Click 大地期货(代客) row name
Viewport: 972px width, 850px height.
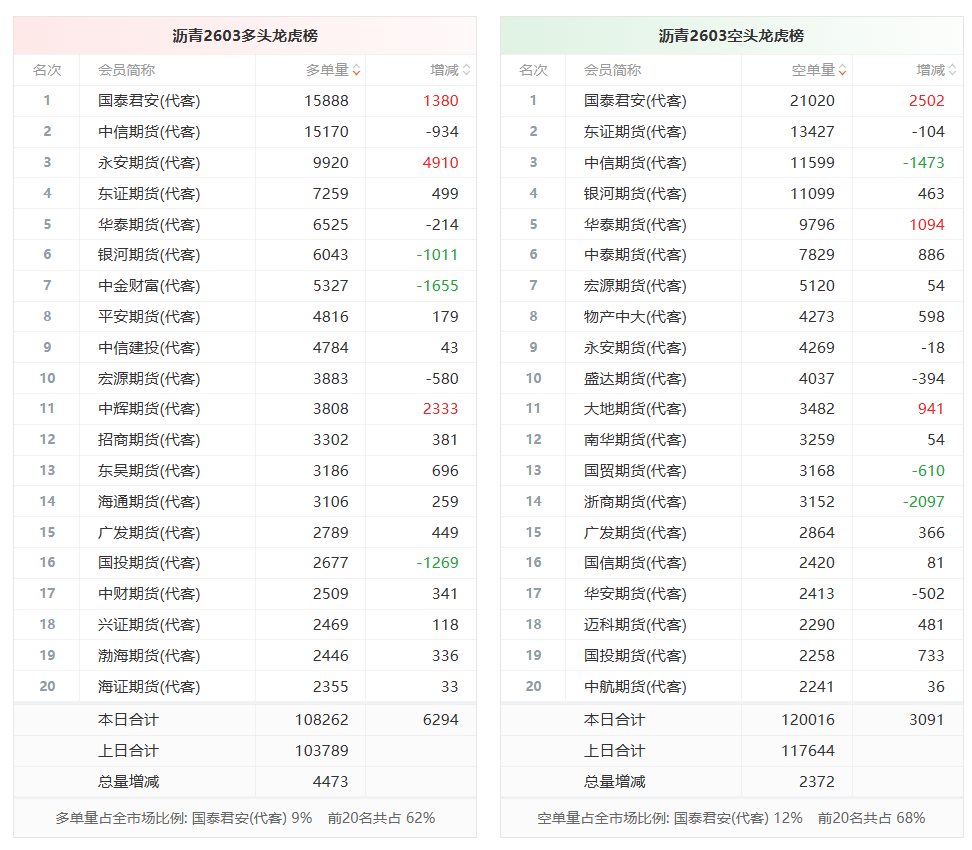pos(635,409)
